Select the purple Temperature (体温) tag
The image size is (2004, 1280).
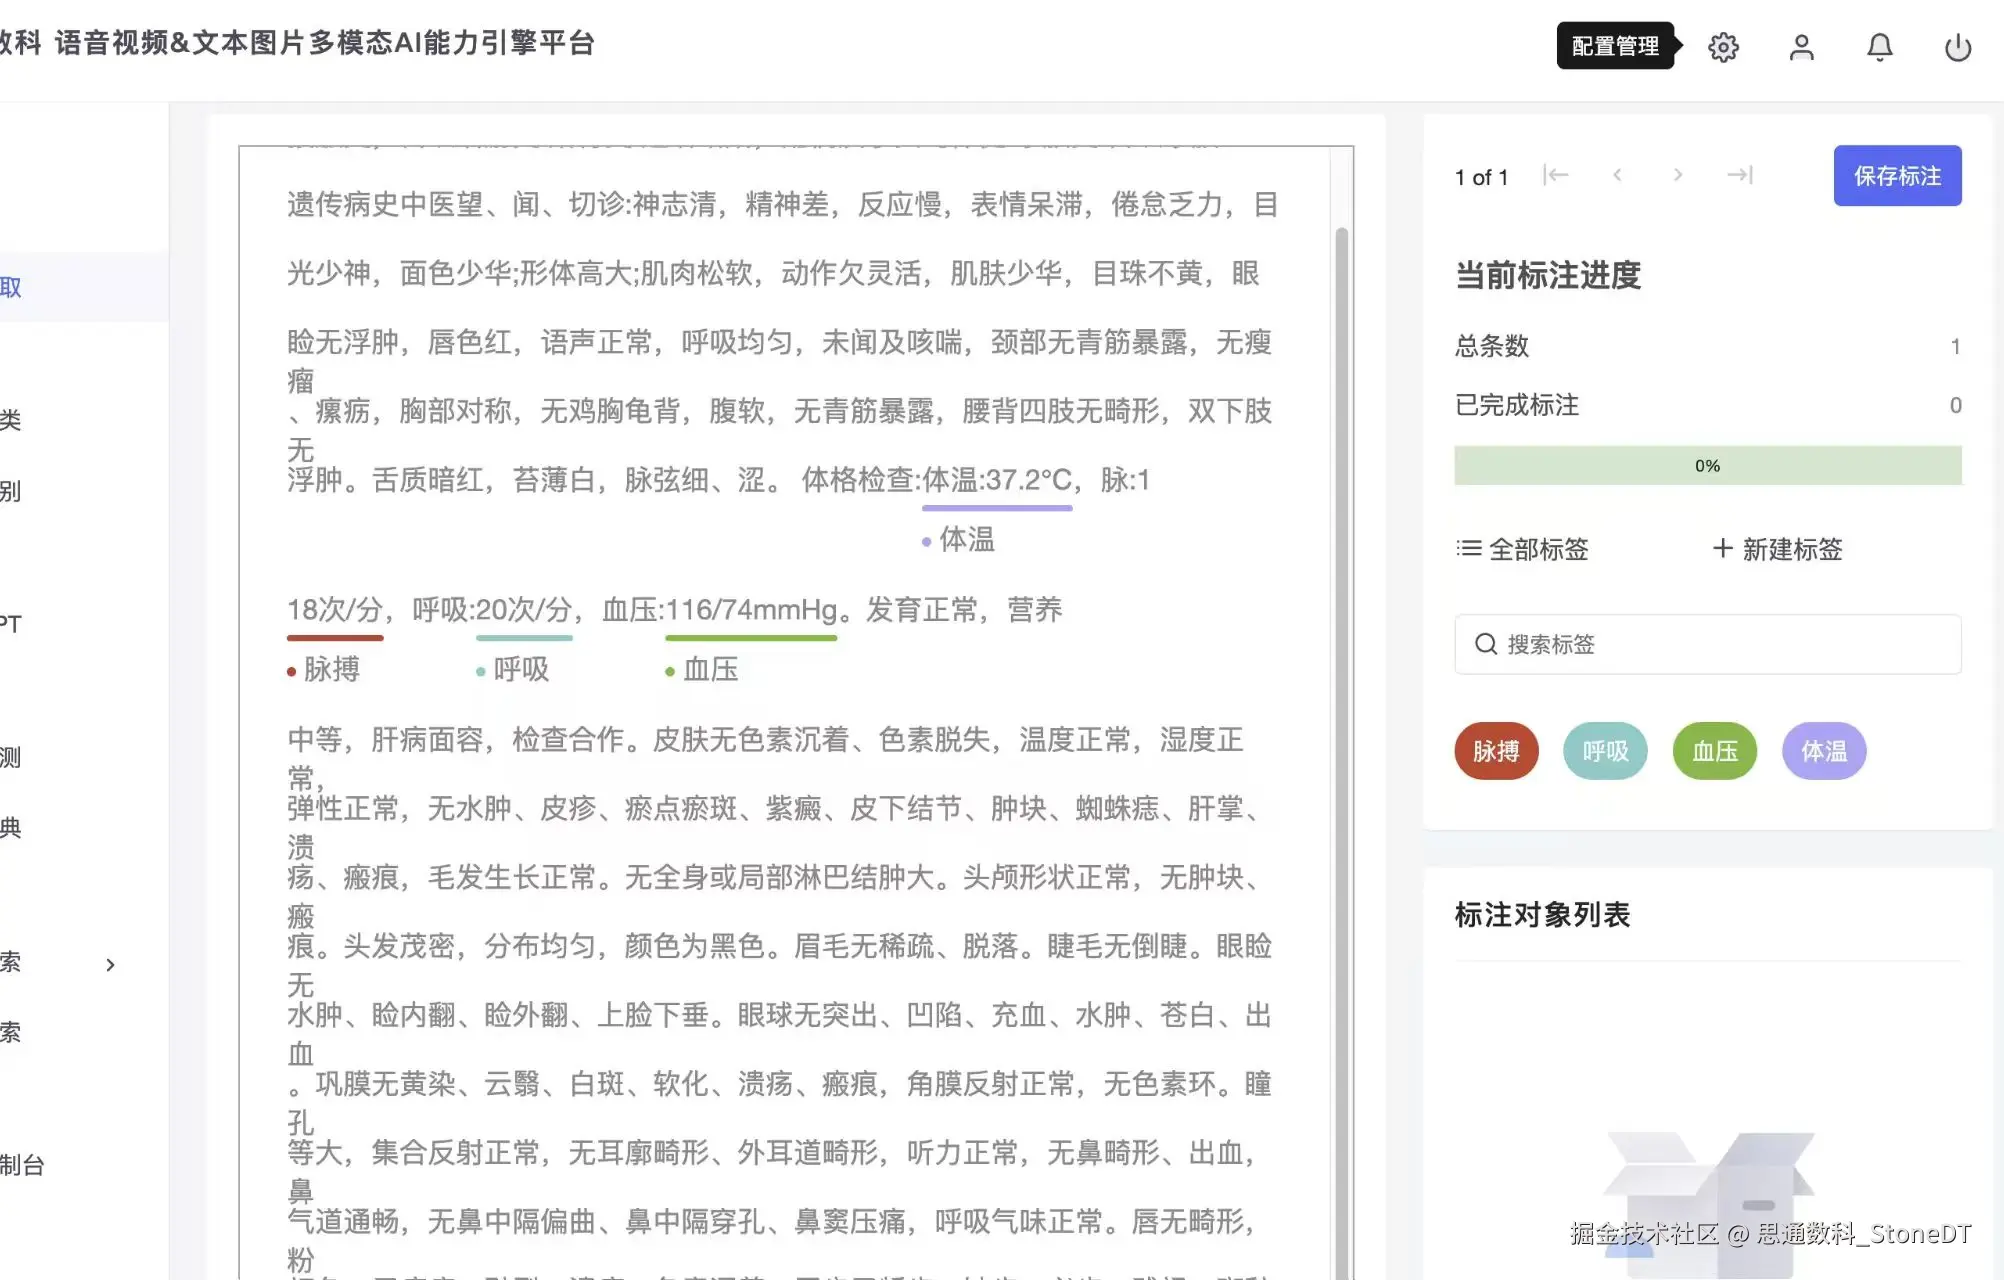click(x=1824, y=751)
